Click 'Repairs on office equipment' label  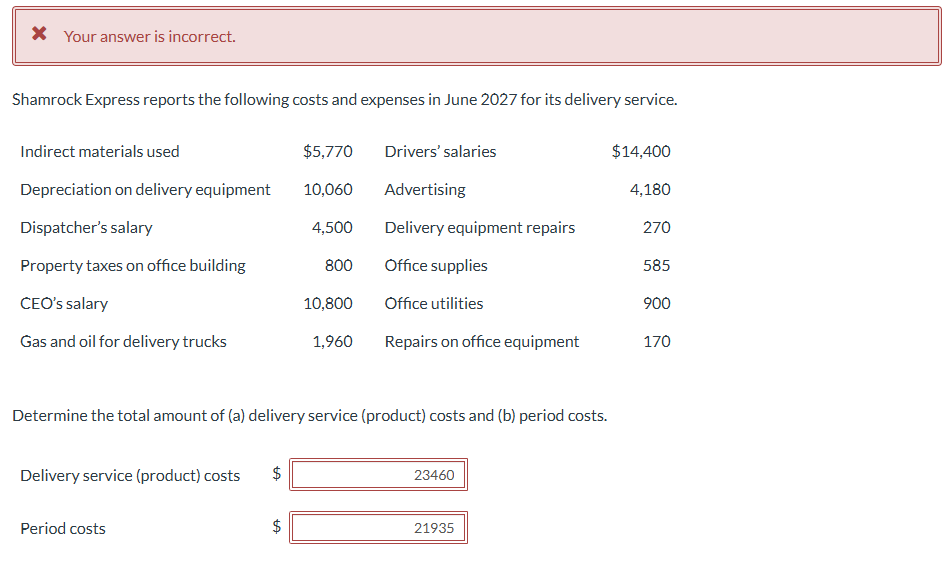point(482,342)
